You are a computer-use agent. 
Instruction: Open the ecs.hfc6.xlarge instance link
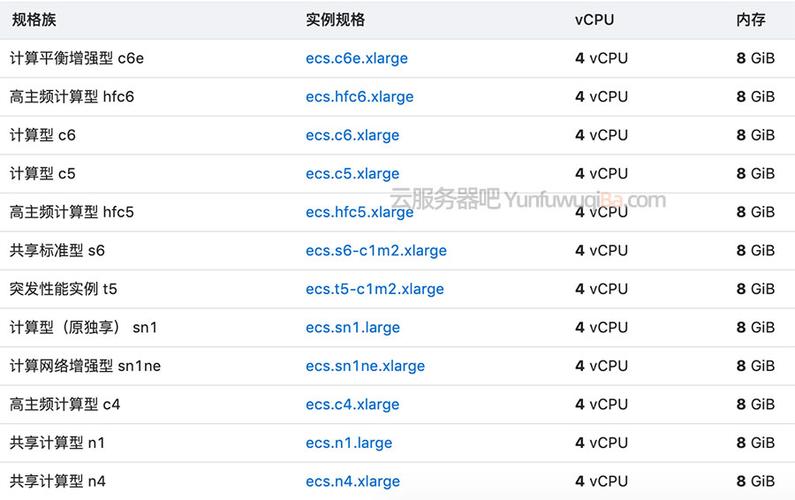(x=359, y=97)
